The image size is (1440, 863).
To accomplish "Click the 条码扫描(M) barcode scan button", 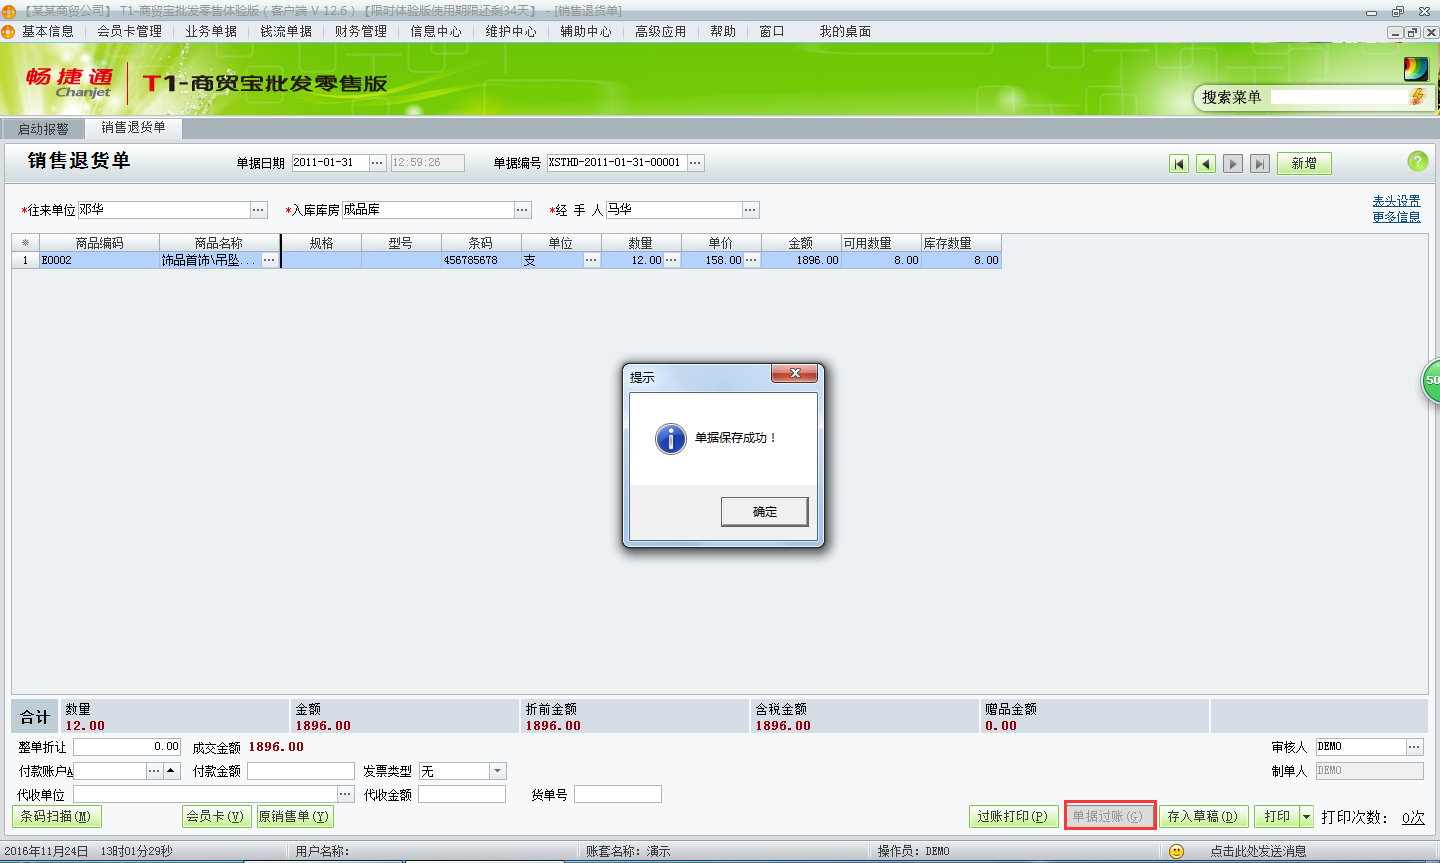I will (56, 815).
